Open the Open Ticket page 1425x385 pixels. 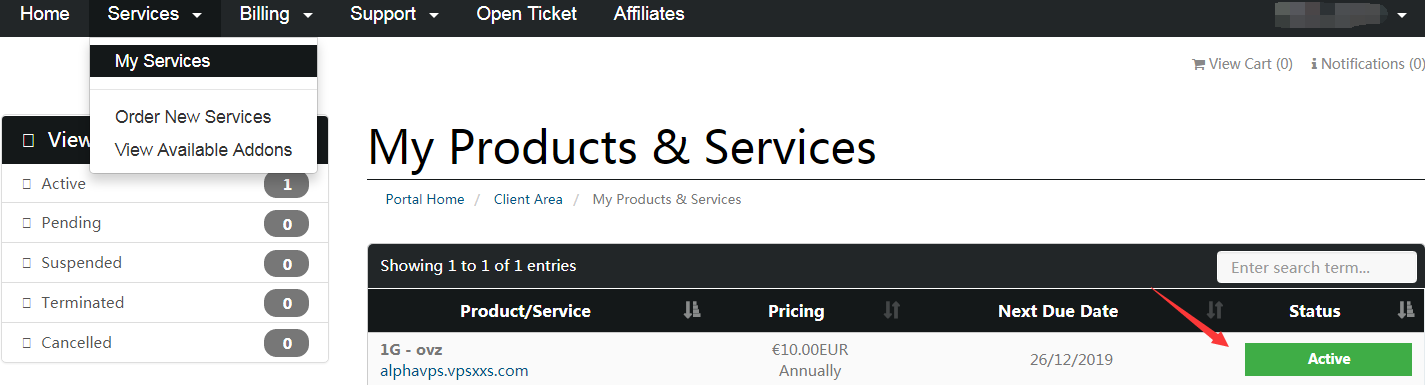point(527,14)
